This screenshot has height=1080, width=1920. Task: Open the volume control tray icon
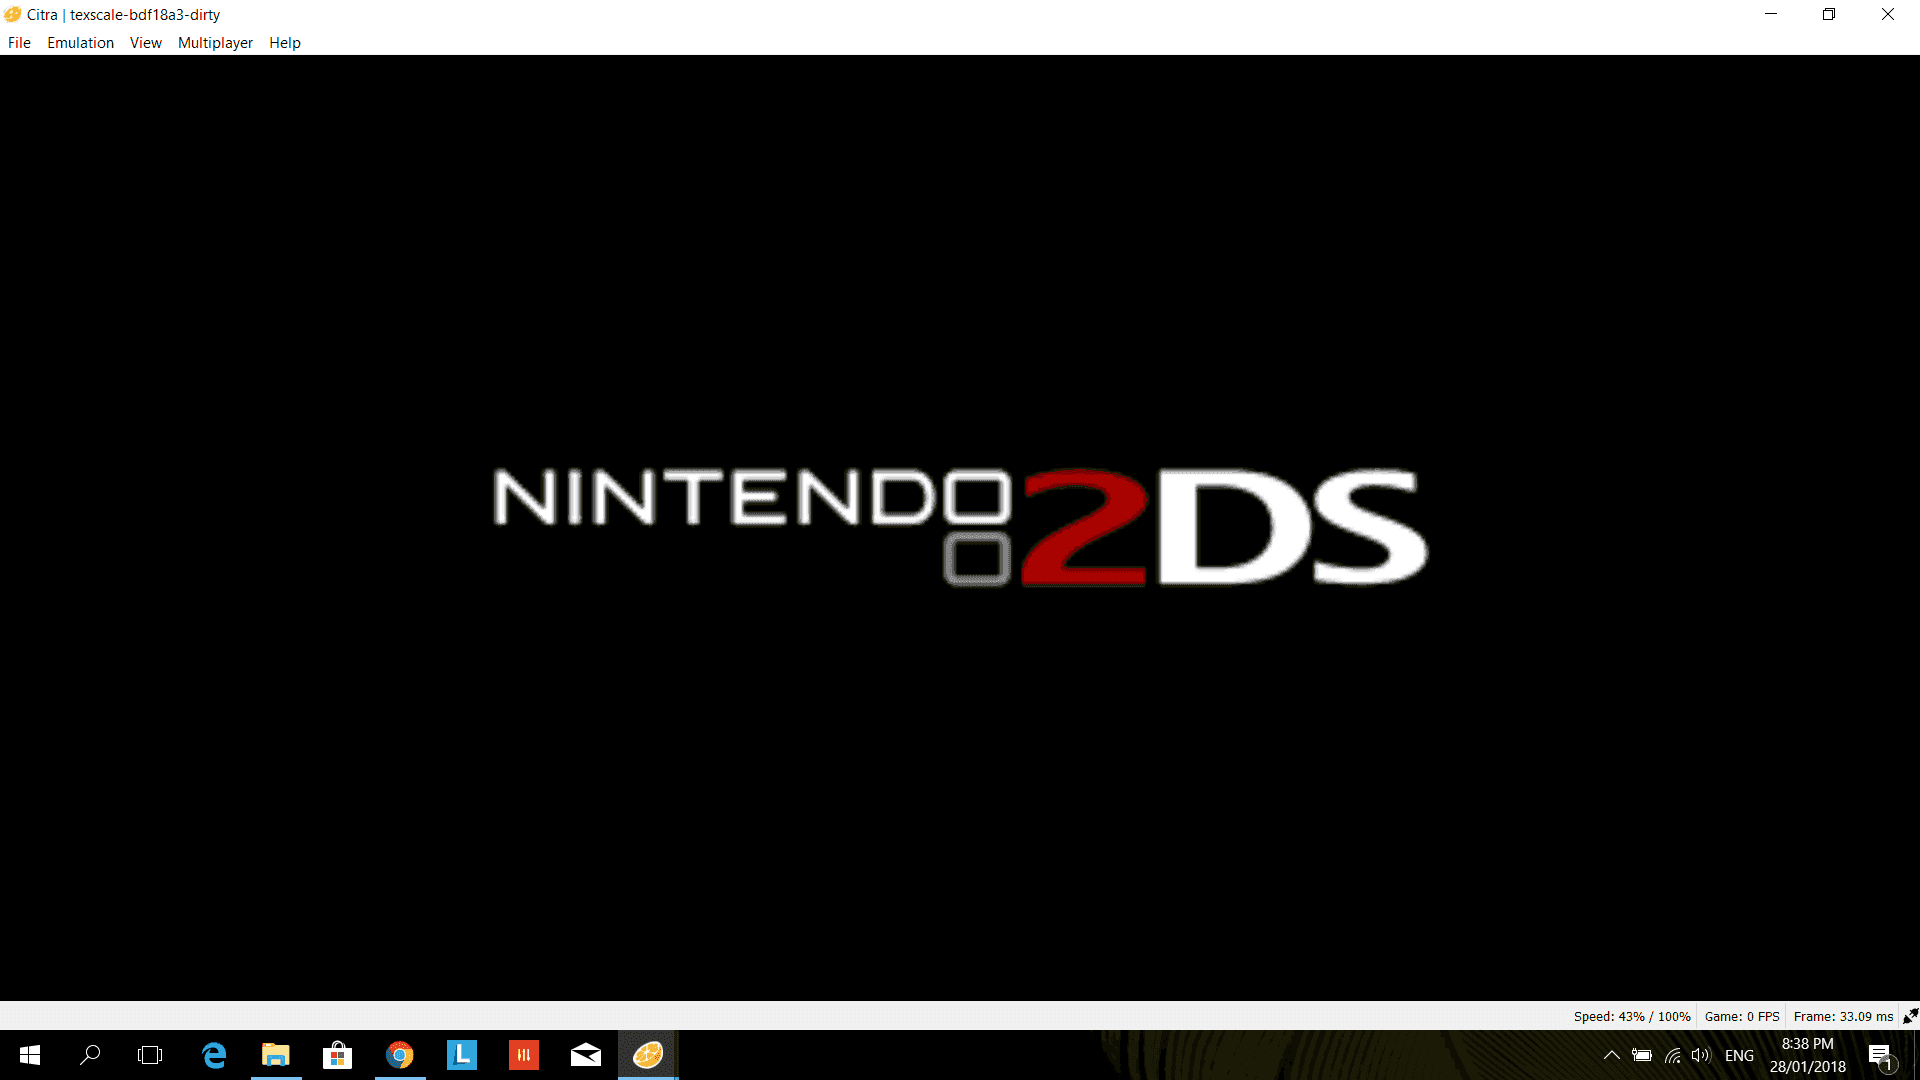click(x=1701, y=1055)
